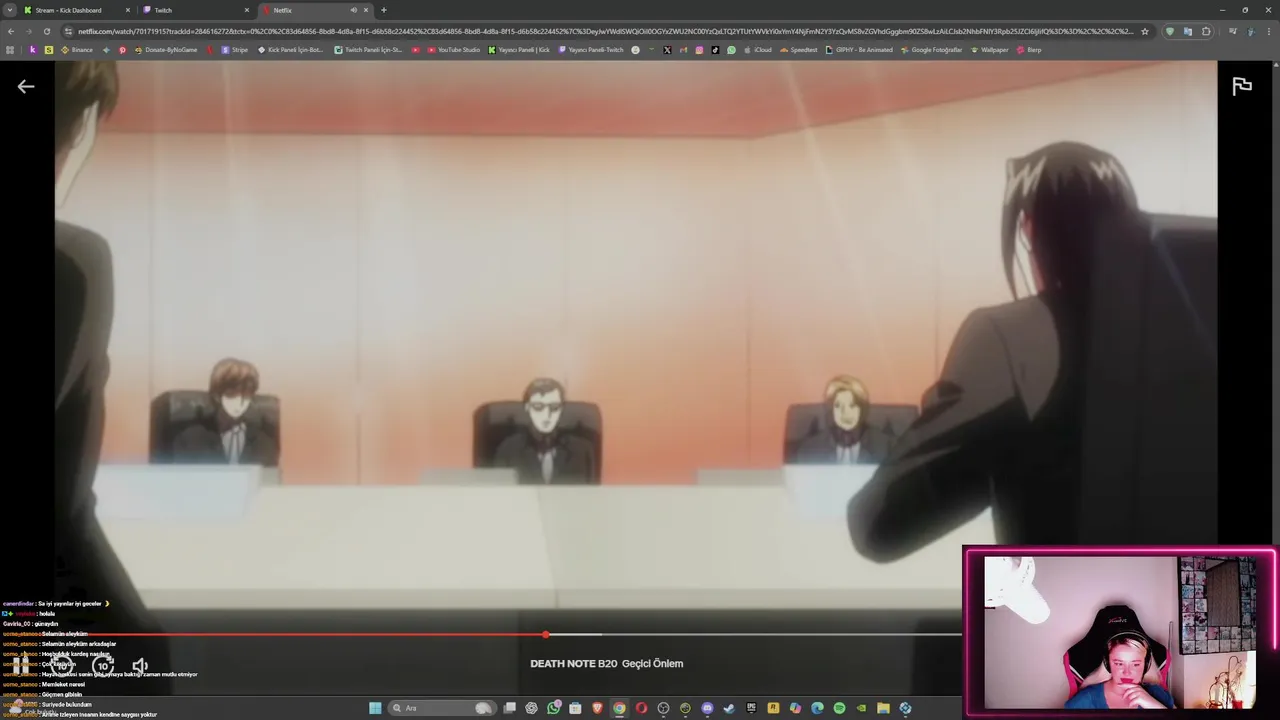Open the Binance bookmark
Image resolution: width=1280 pixels, height=720 pixels.
77,50
